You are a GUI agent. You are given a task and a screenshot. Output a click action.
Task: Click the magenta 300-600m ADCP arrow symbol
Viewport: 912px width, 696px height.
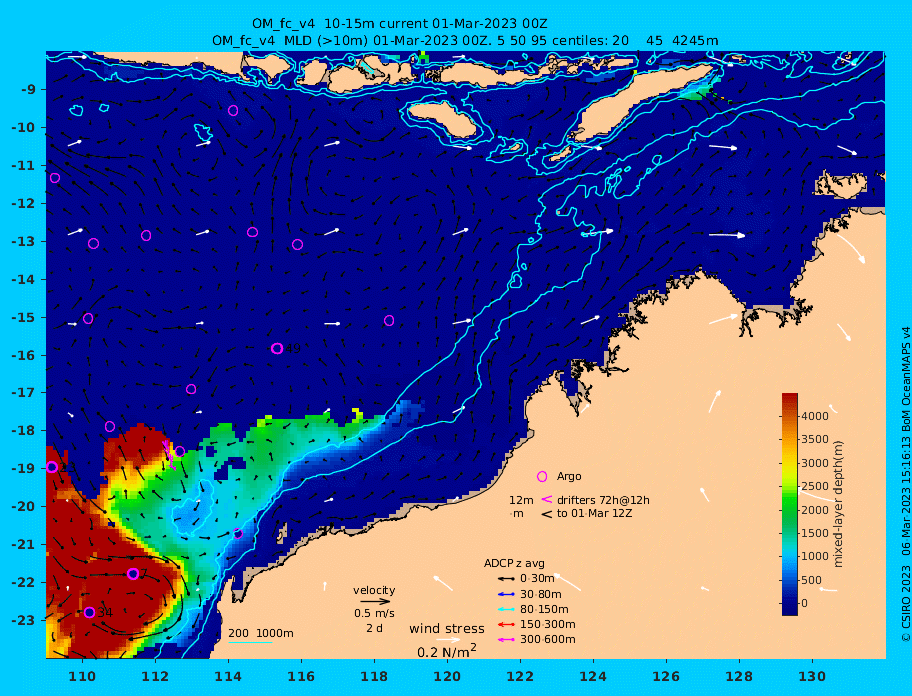coord(506,640)
